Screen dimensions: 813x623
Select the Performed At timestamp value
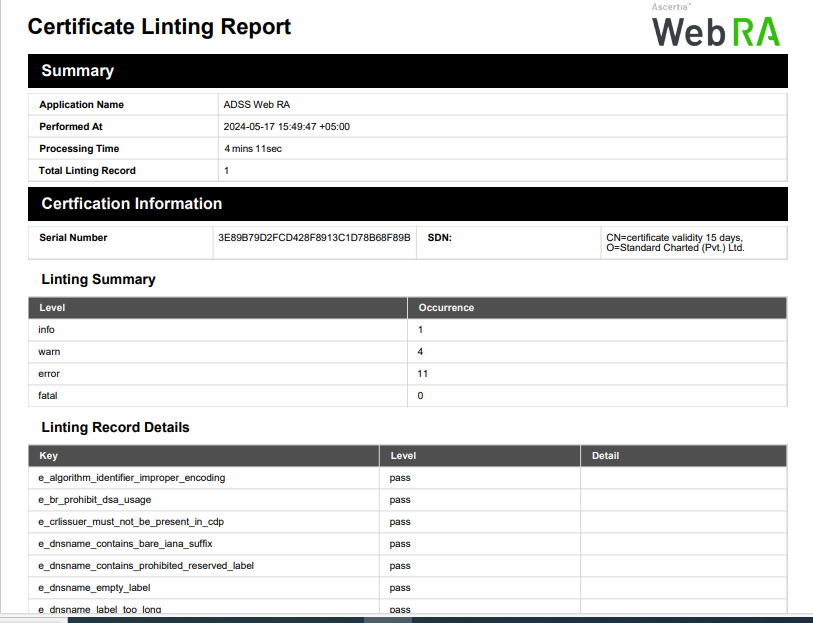286,127
